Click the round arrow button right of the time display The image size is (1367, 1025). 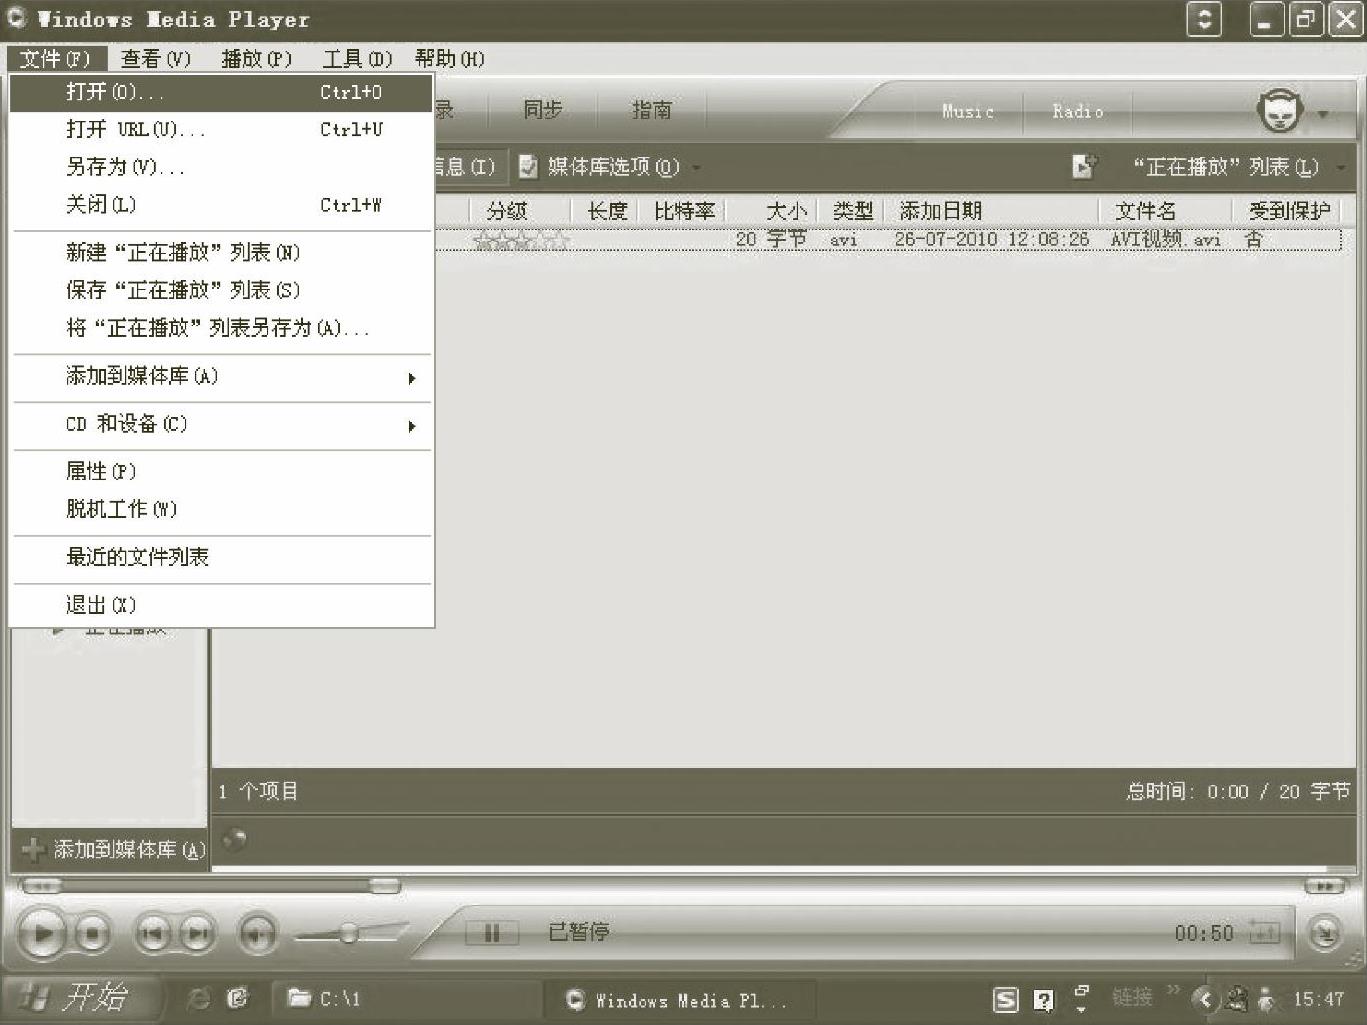[x=1325, y=933]
